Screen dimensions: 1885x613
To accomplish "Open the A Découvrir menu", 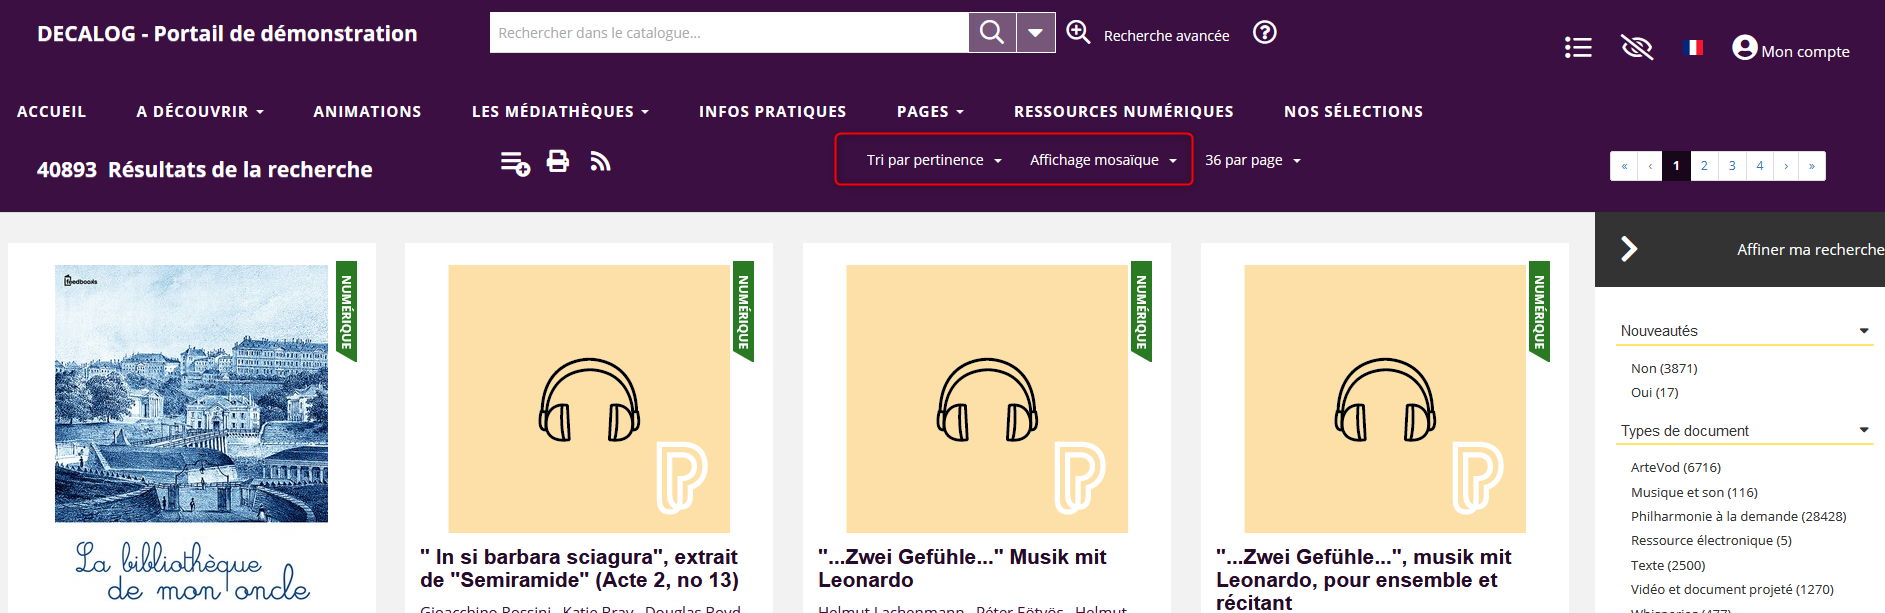I will [200, 112].
